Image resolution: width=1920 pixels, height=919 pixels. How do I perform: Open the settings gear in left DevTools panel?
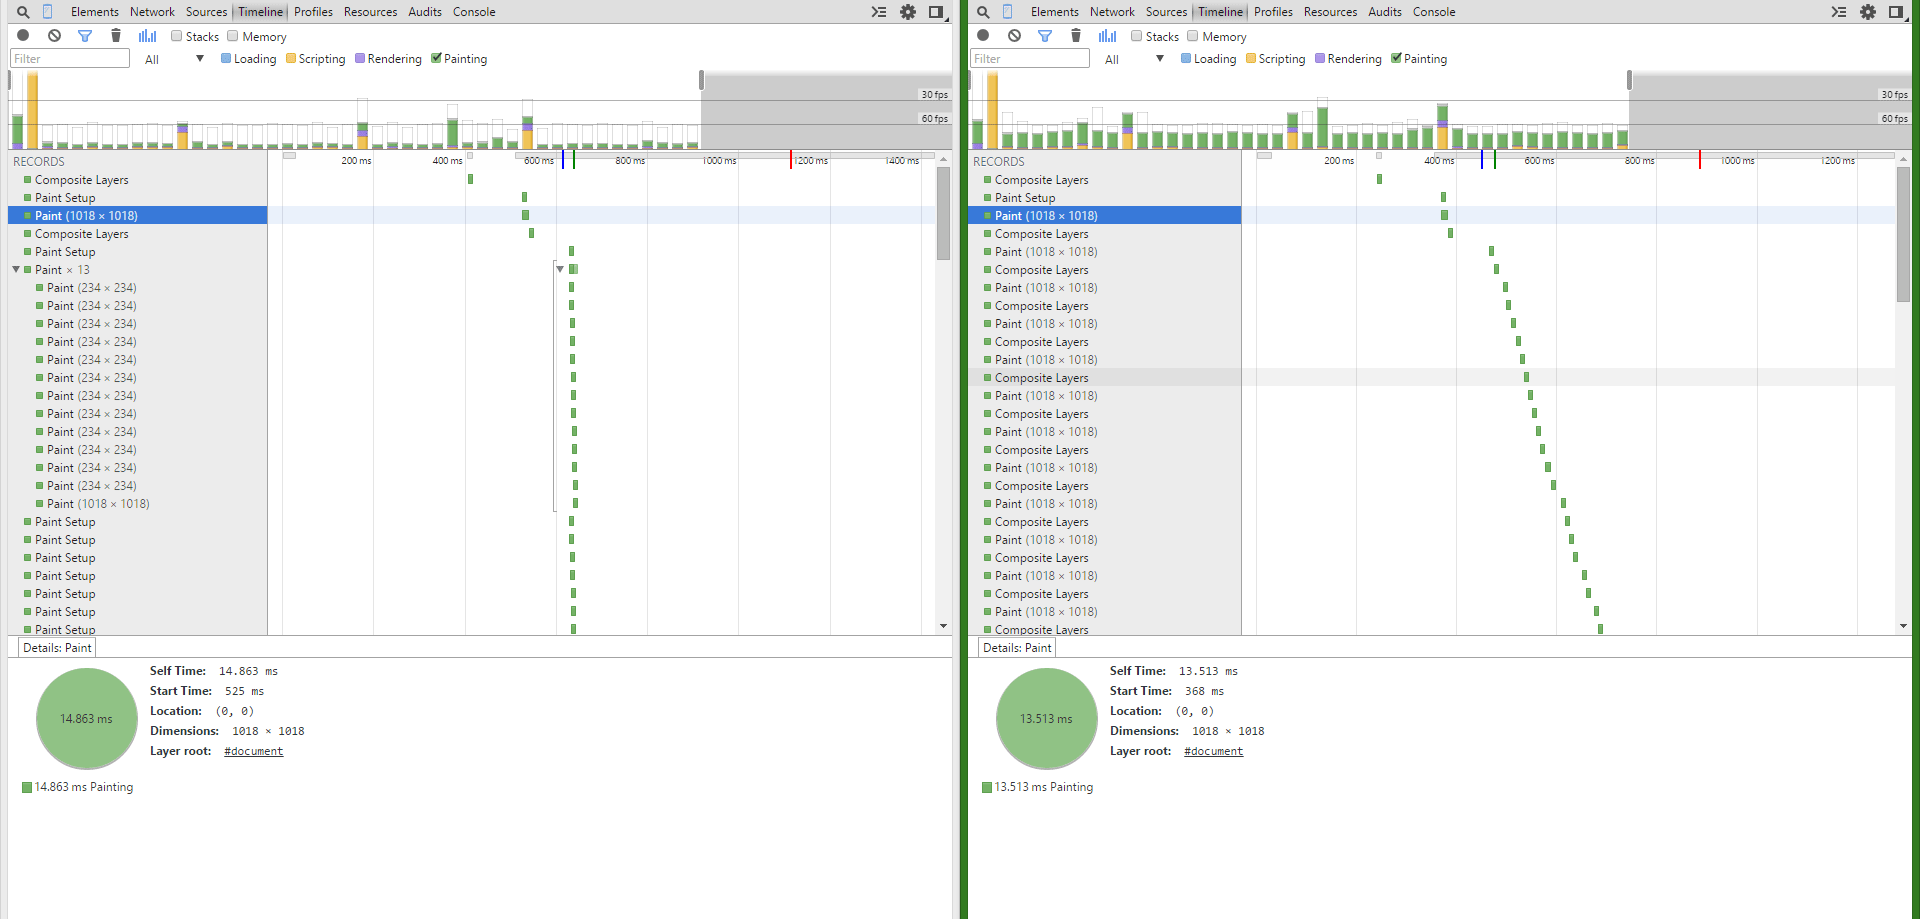pos(908,12)
